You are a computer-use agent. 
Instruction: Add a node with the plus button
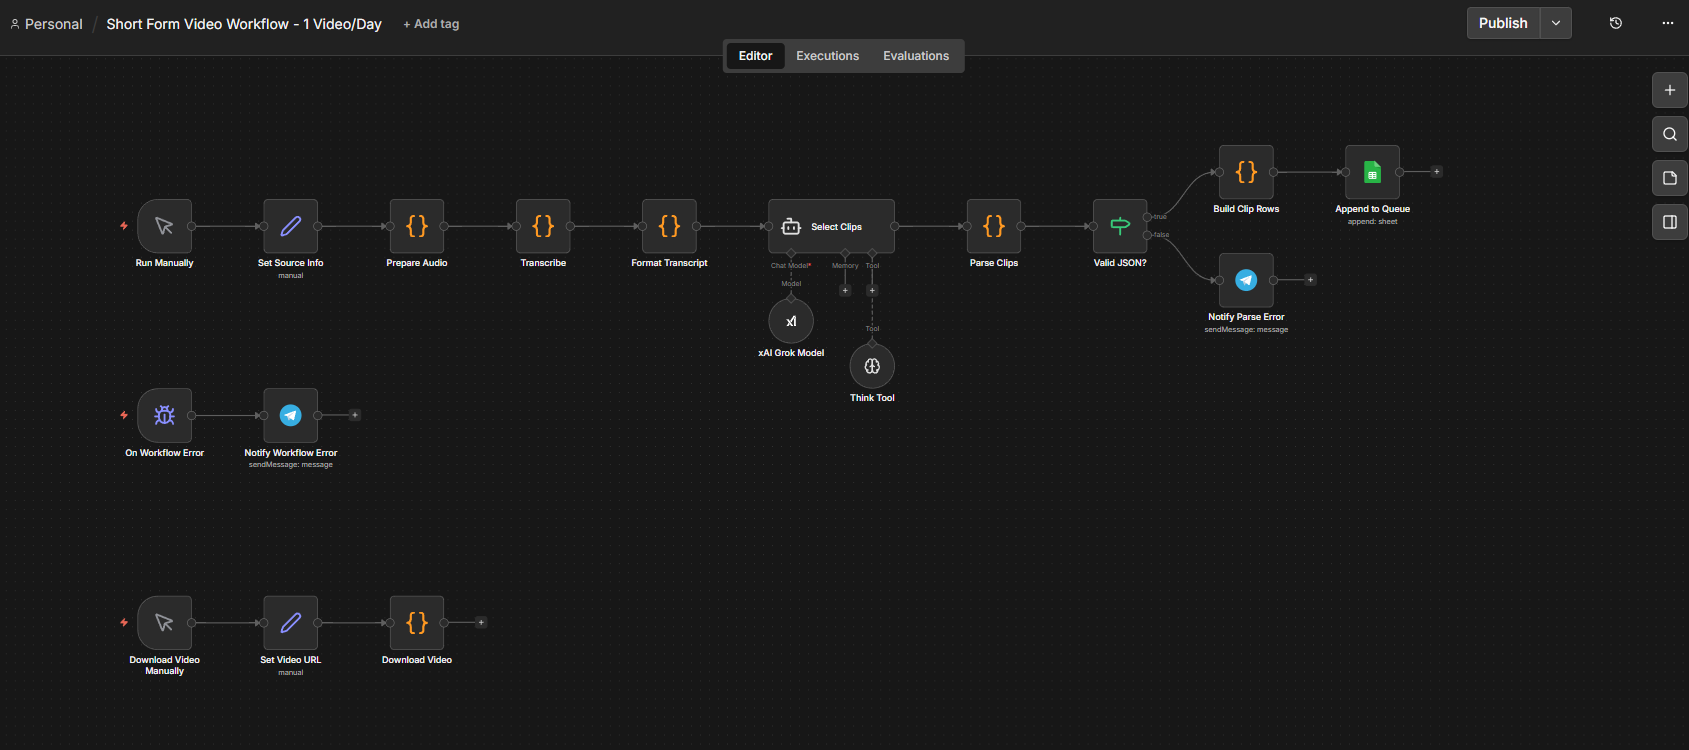pyautogui.click(x=1669, y=90)
